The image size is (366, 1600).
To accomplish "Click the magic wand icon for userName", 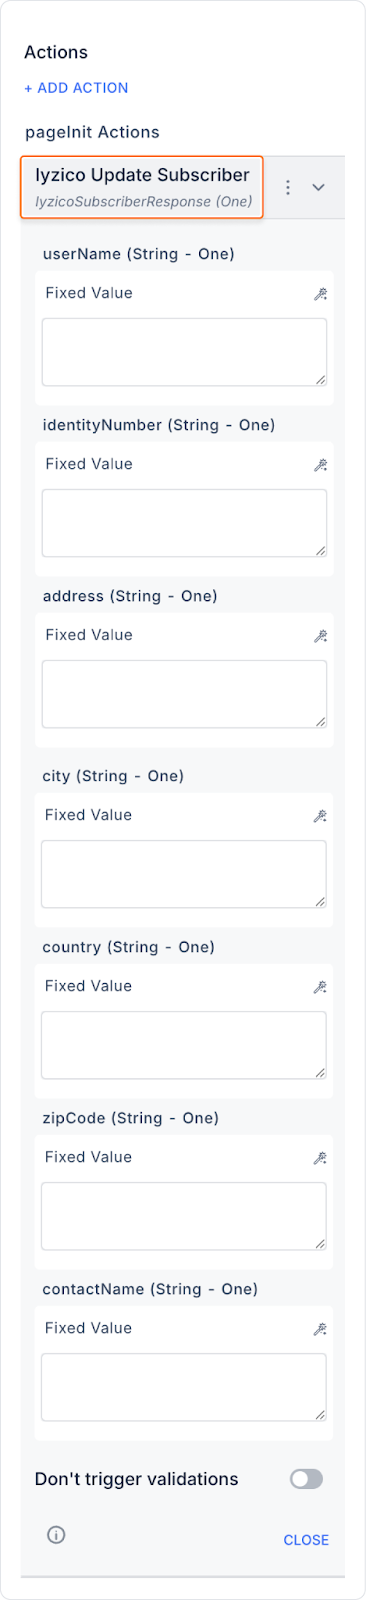I will pyautogui.click(x=320, y=294).
